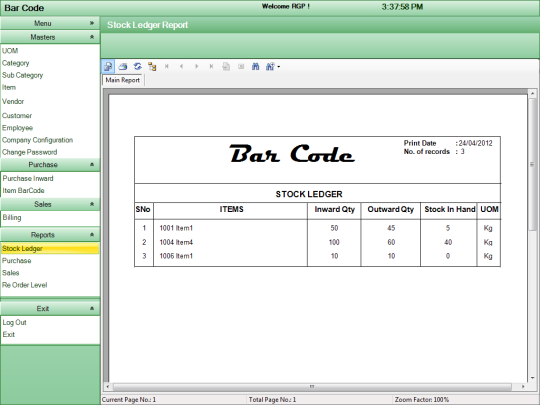The image size is (540, 405).
Task: Go to the next page arrow
Action: [196, 66]
